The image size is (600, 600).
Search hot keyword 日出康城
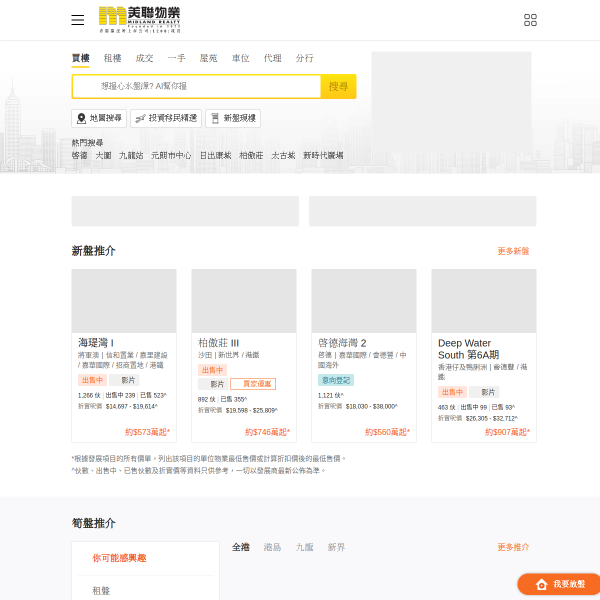tap(216, 155)
